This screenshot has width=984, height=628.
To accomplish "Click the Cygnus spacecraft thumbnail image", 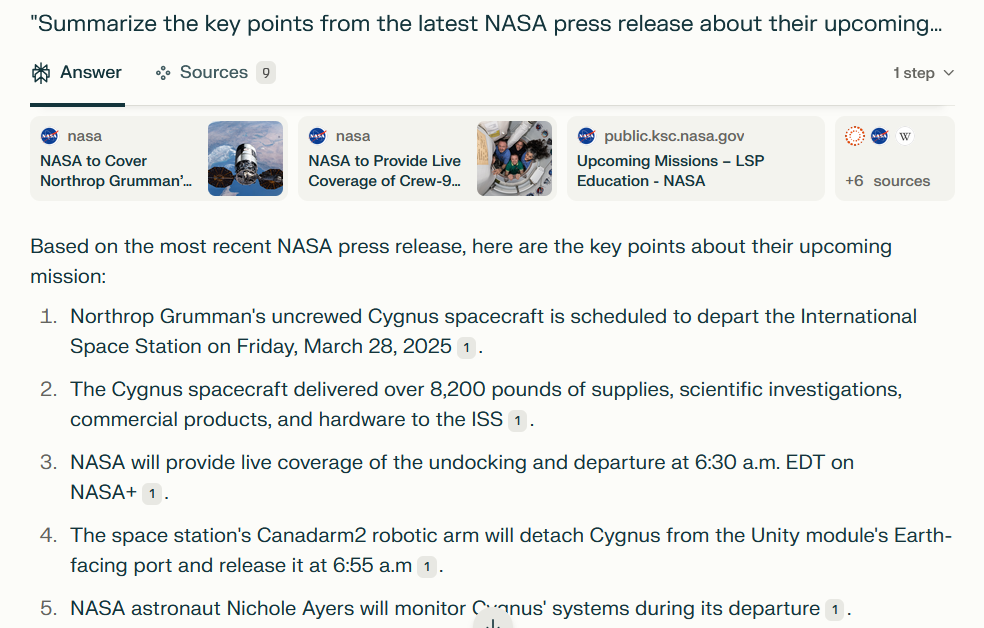I will [245, 158].
